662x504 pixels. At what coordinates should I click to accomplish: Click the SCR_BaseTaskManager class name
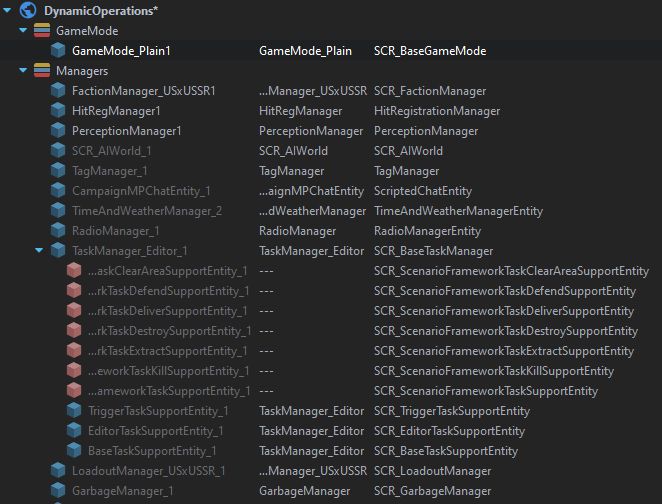coord(434,251)
